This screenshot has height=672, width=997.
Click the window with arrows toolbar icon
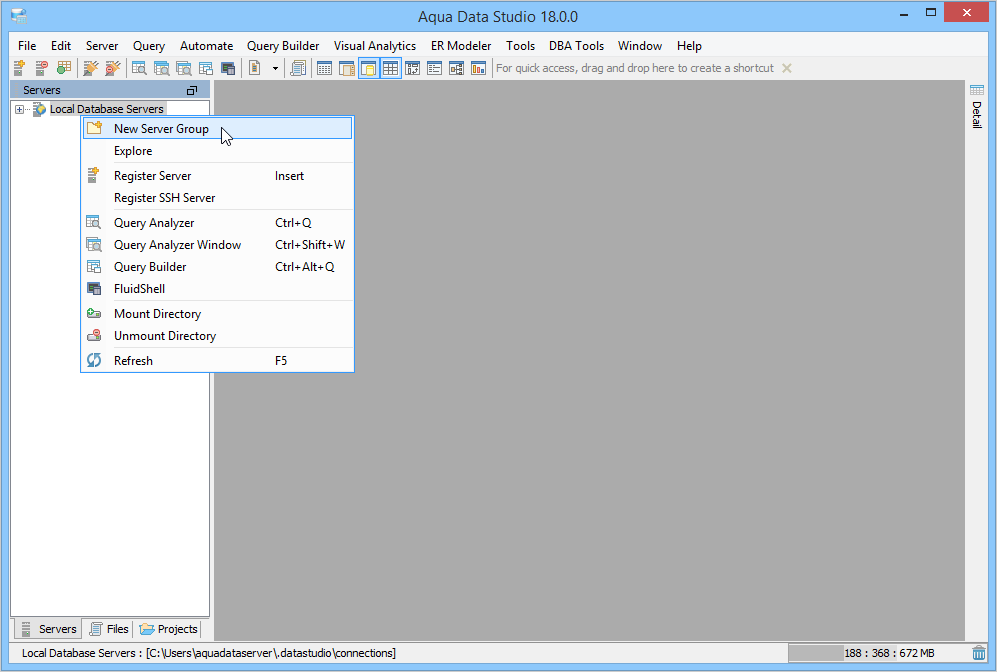coord(413,68)
